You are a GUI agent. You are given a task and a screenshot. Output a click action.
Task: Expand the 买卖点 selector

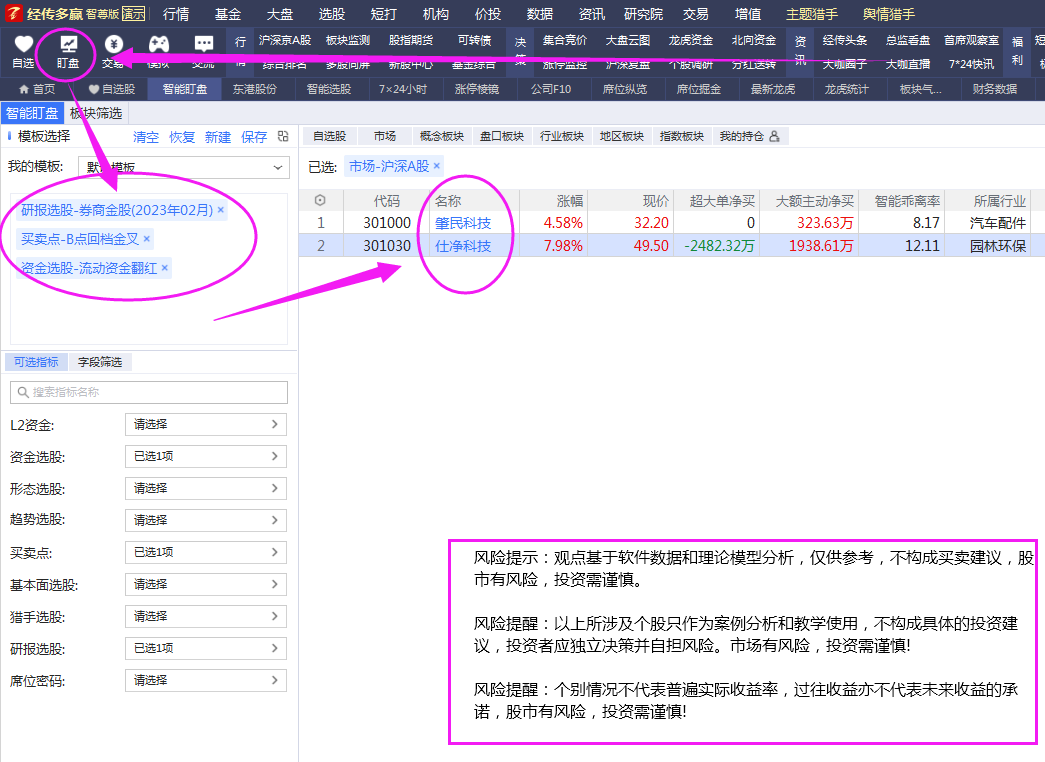coord(206,553)
